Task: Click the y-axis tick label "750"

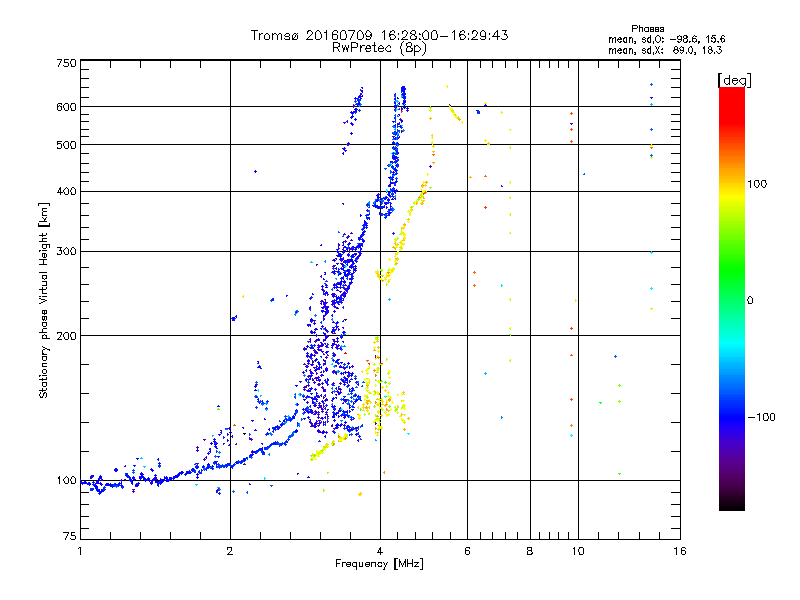Action: pyautogui.click(x=66, y=63)
